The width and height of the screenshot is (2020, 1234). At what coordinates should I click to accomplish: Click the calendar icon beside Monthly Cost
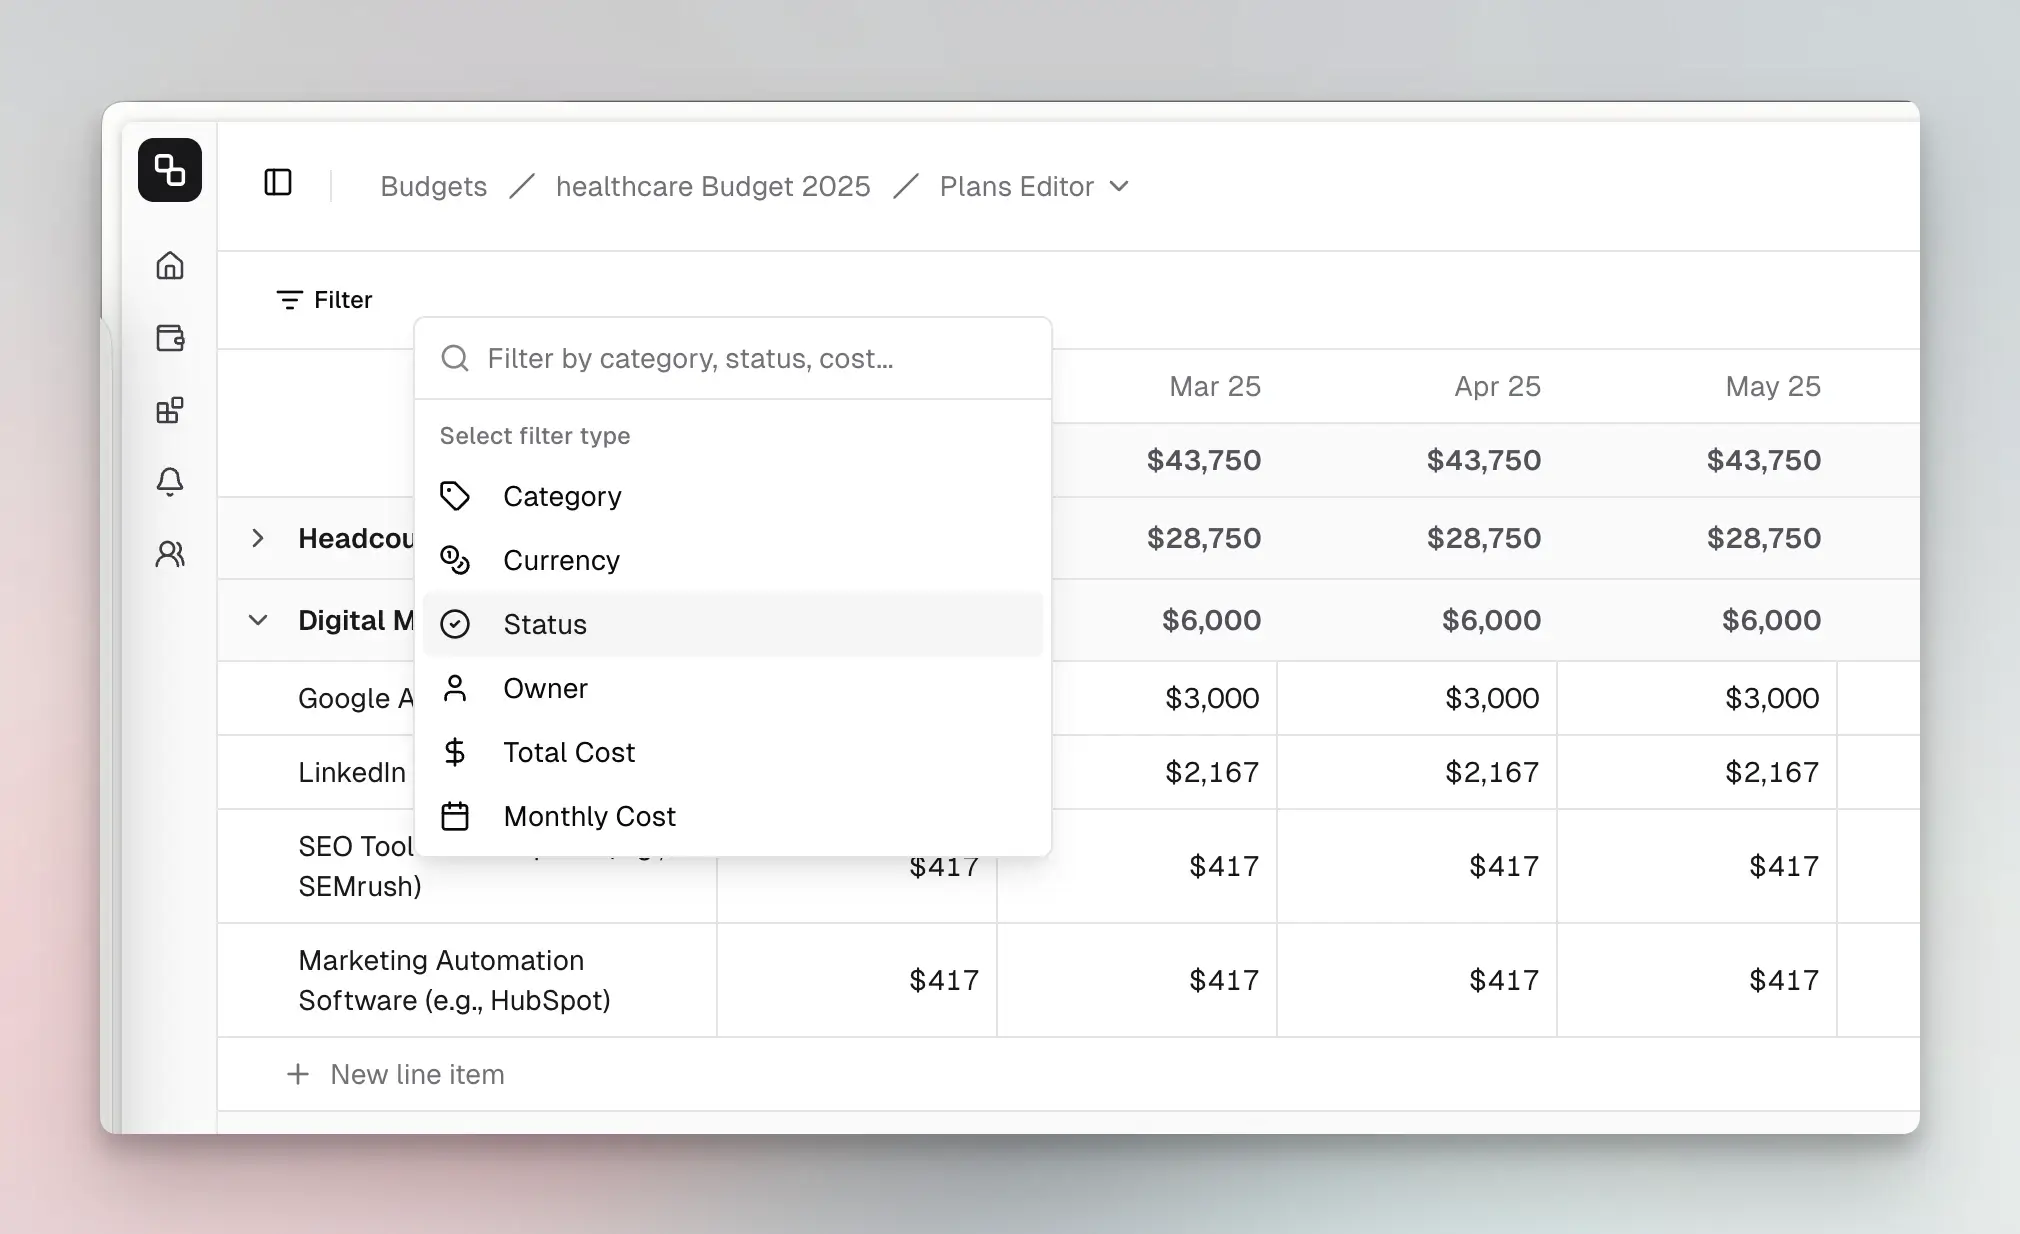pyautogui.click(x=456, y=815)
